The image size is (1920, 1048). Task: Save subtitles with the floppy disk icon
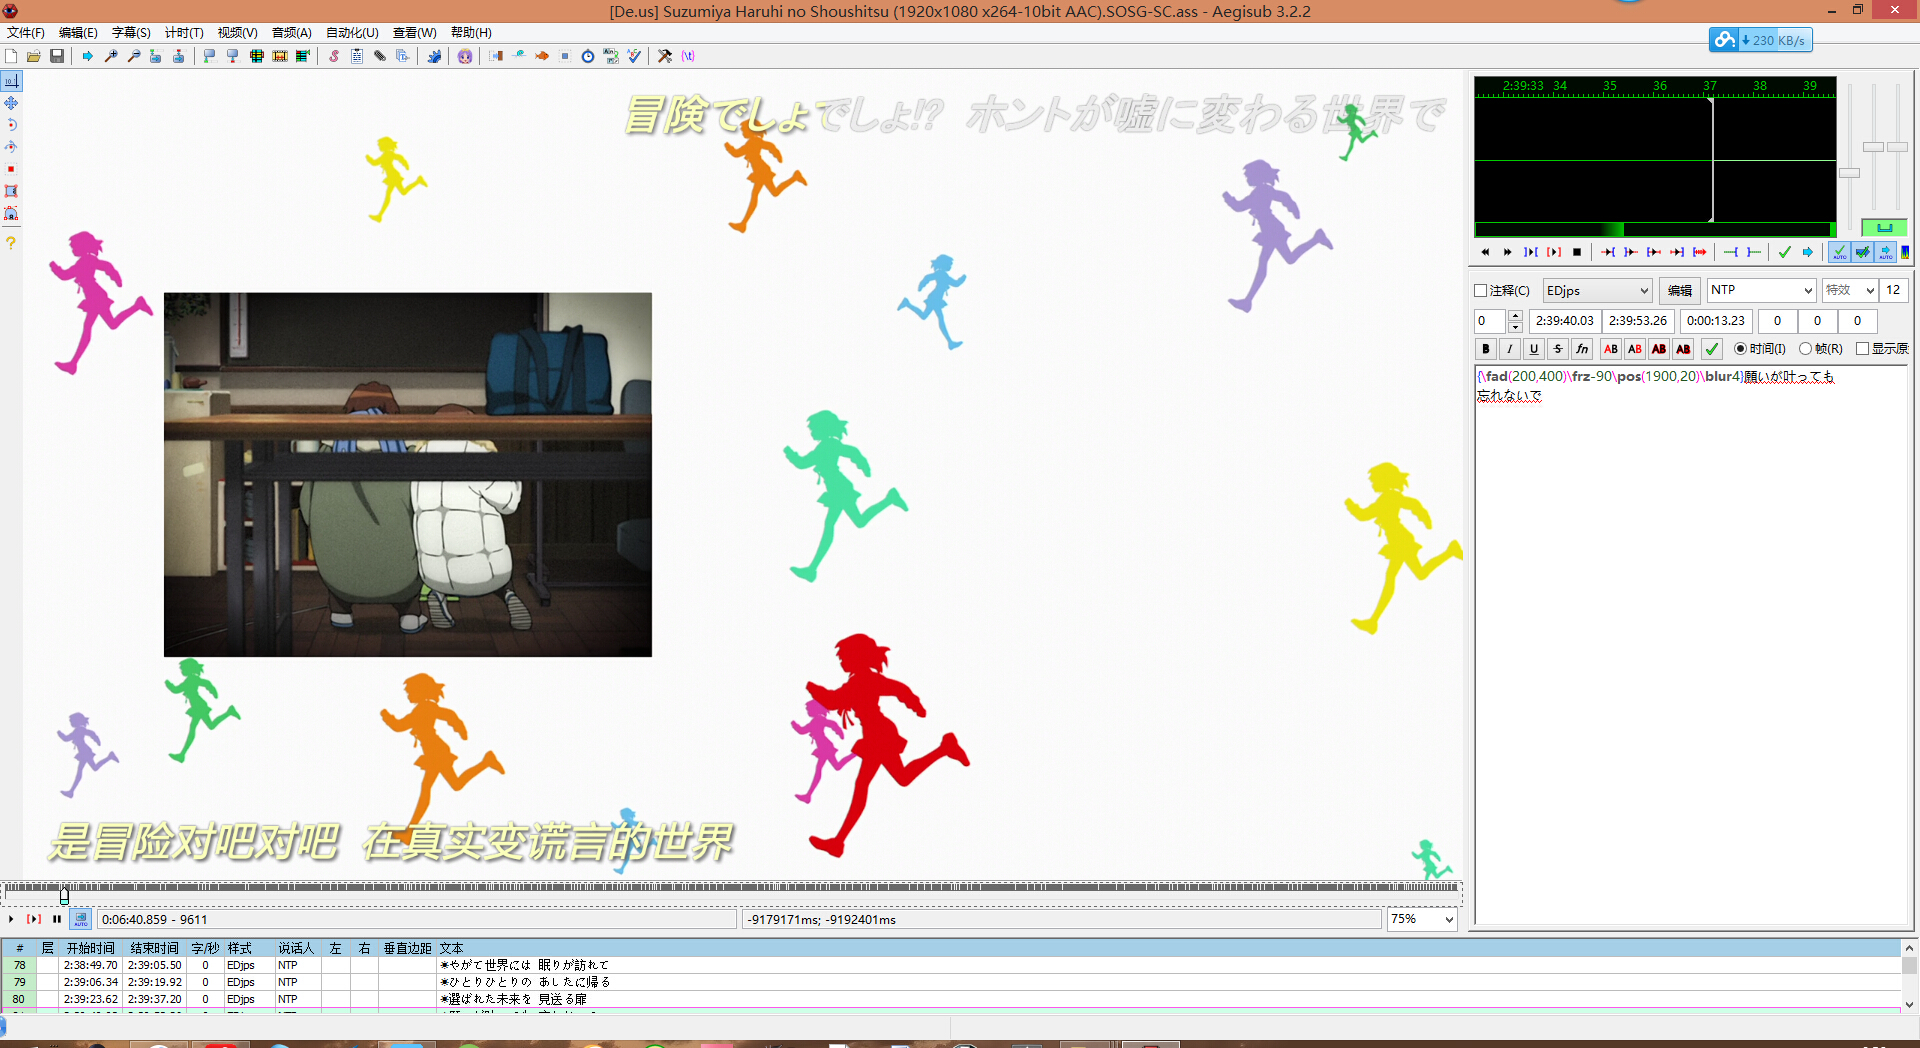(57, 56)
